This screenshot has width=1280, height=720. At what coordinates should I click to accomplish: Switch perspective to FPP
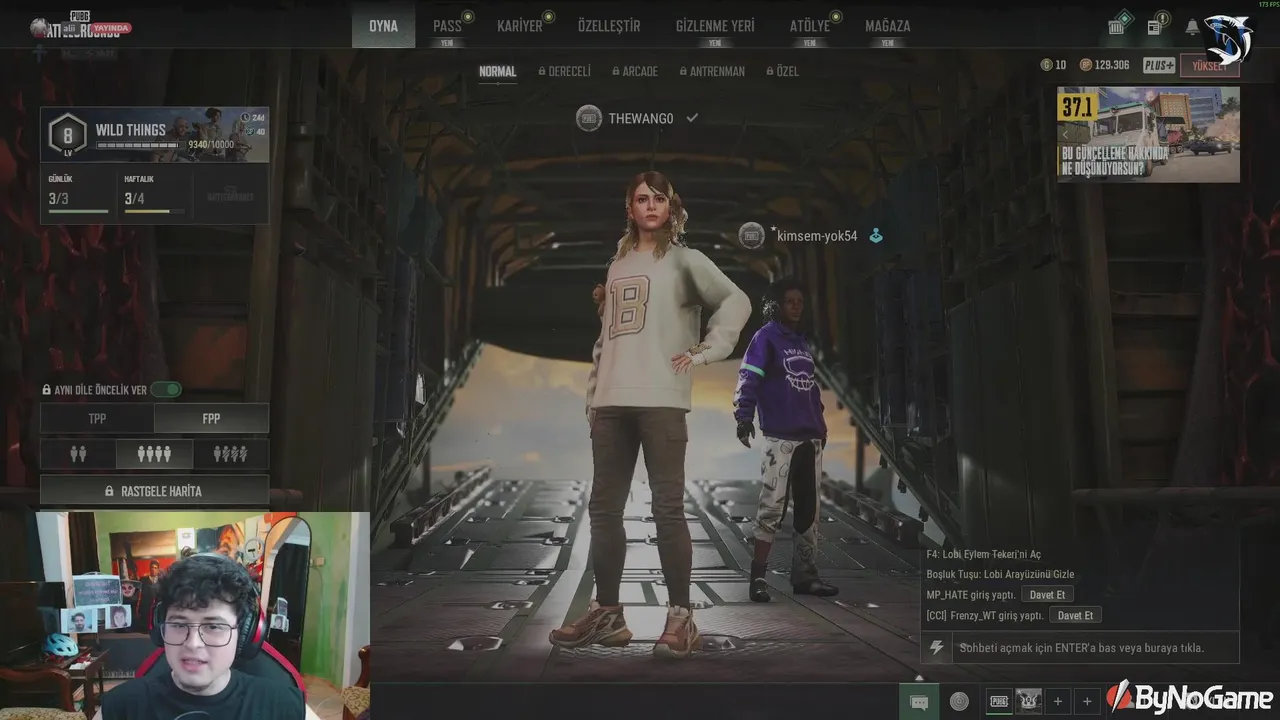[x=211, y=418]
